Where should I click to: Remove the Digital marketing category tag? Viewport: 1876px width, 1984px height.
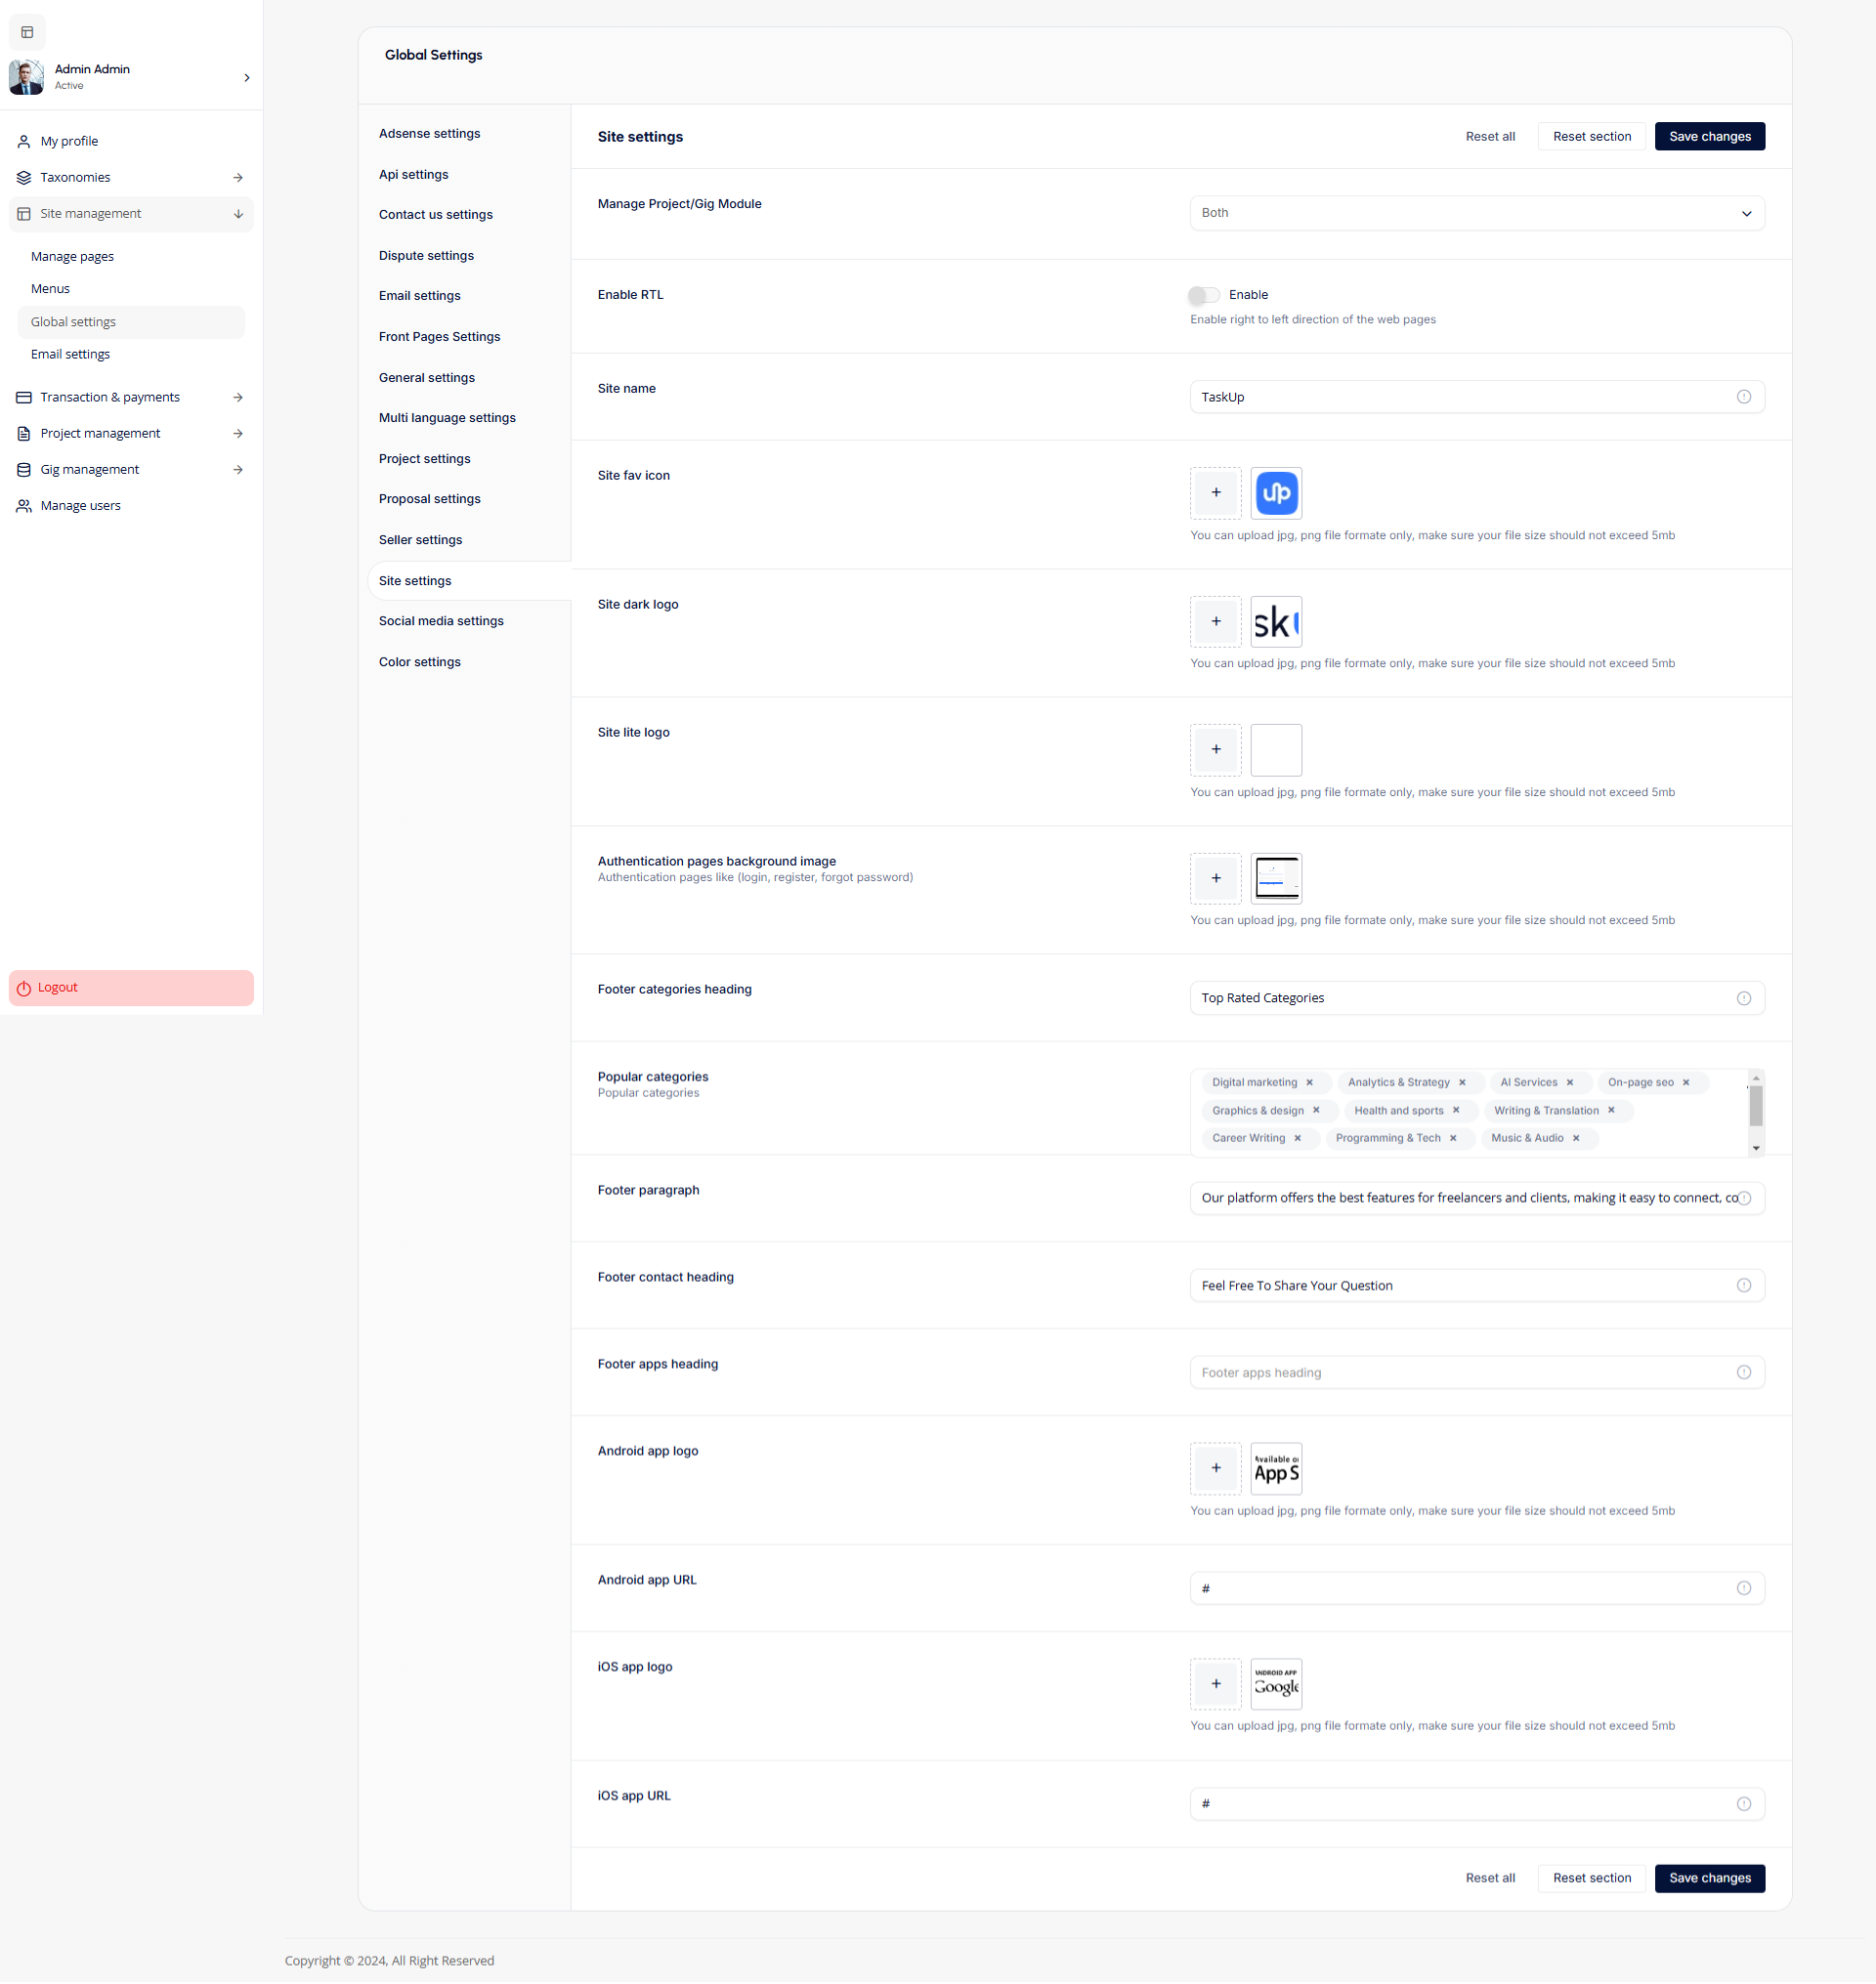1309,1082
